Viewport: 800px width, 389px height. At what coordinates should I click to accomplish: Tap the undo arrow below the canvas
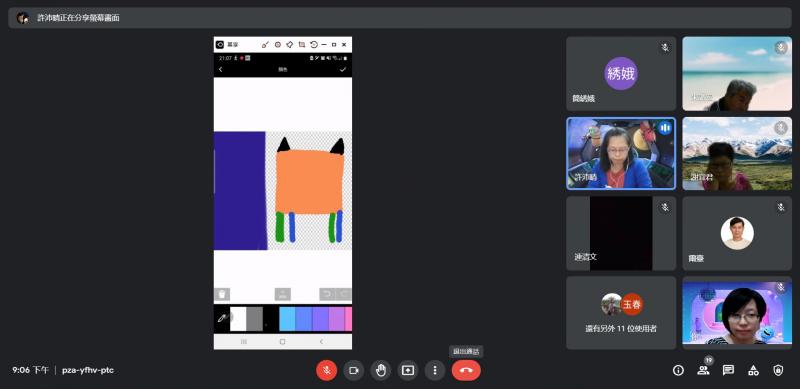click(x=327, y=295)
